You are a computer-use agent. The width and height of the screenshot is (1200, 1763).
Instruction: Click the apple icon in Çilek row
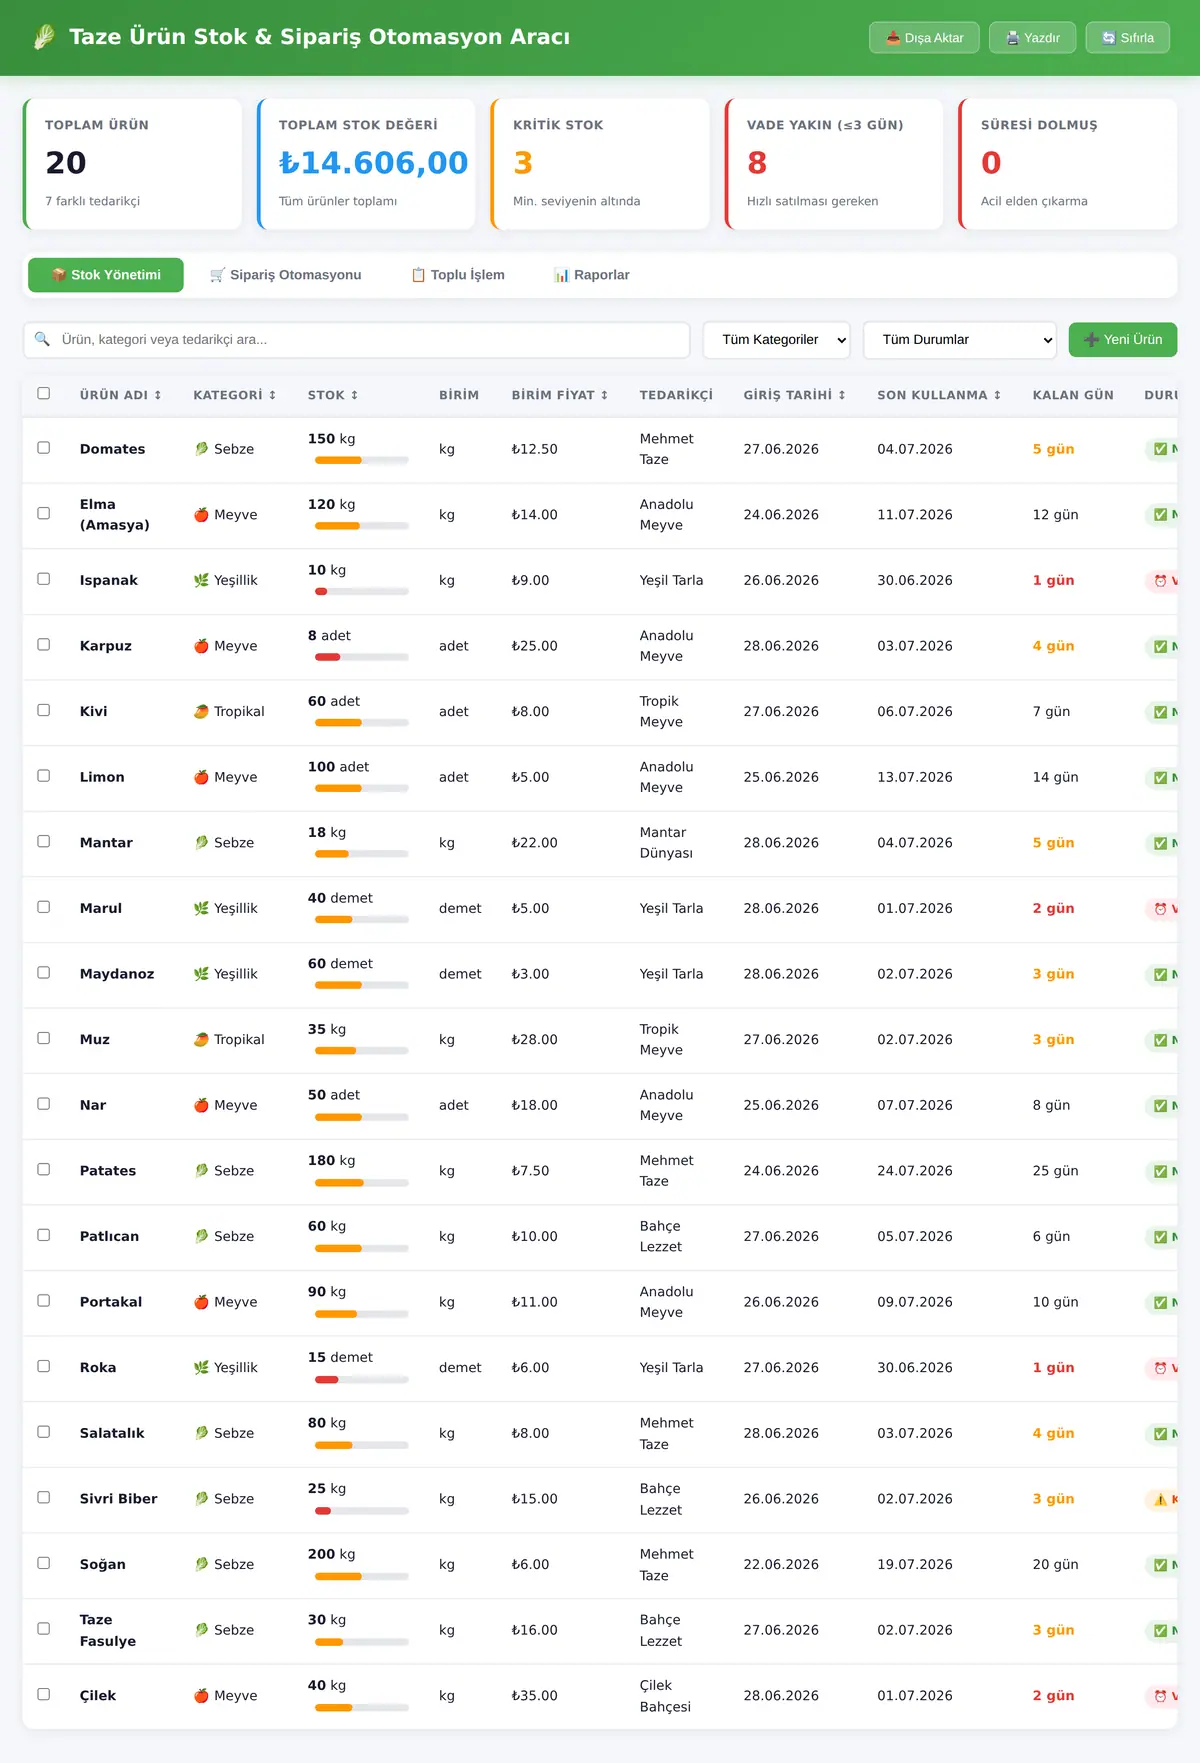[201, 1695]
